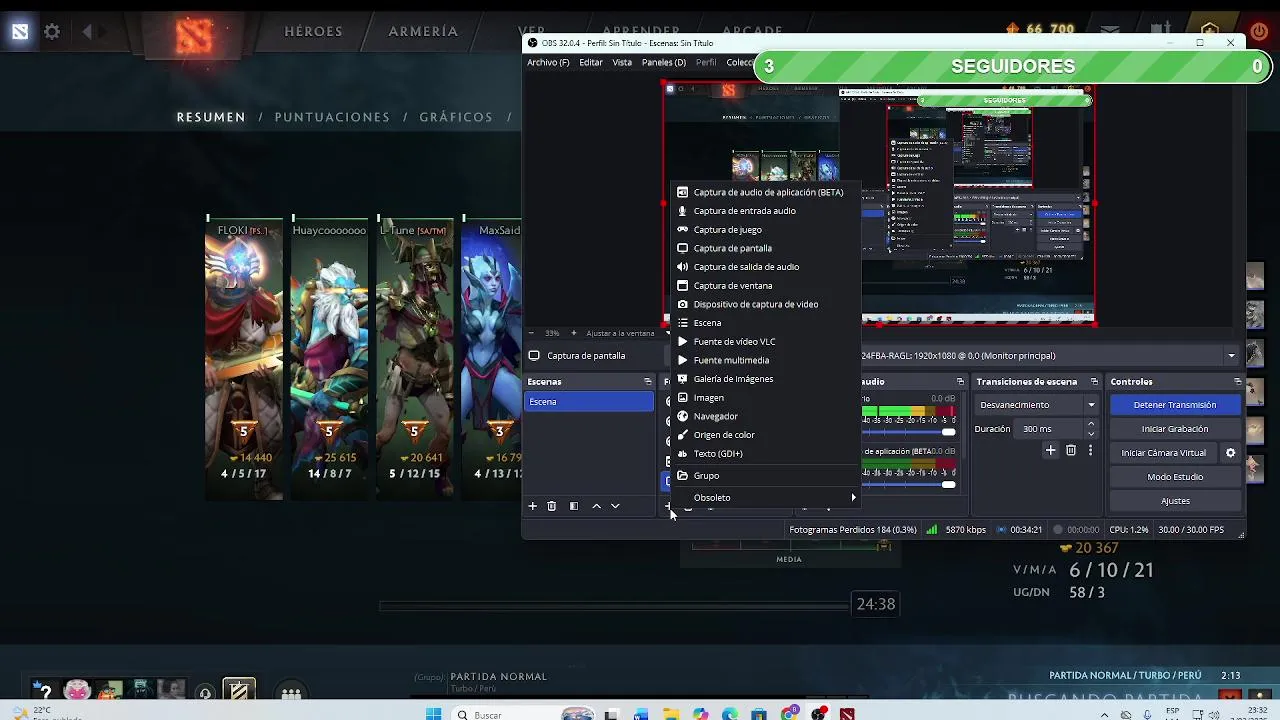Click the Dota 2 logo home icon
1280x720 pixels.
(x=194, y=35)
